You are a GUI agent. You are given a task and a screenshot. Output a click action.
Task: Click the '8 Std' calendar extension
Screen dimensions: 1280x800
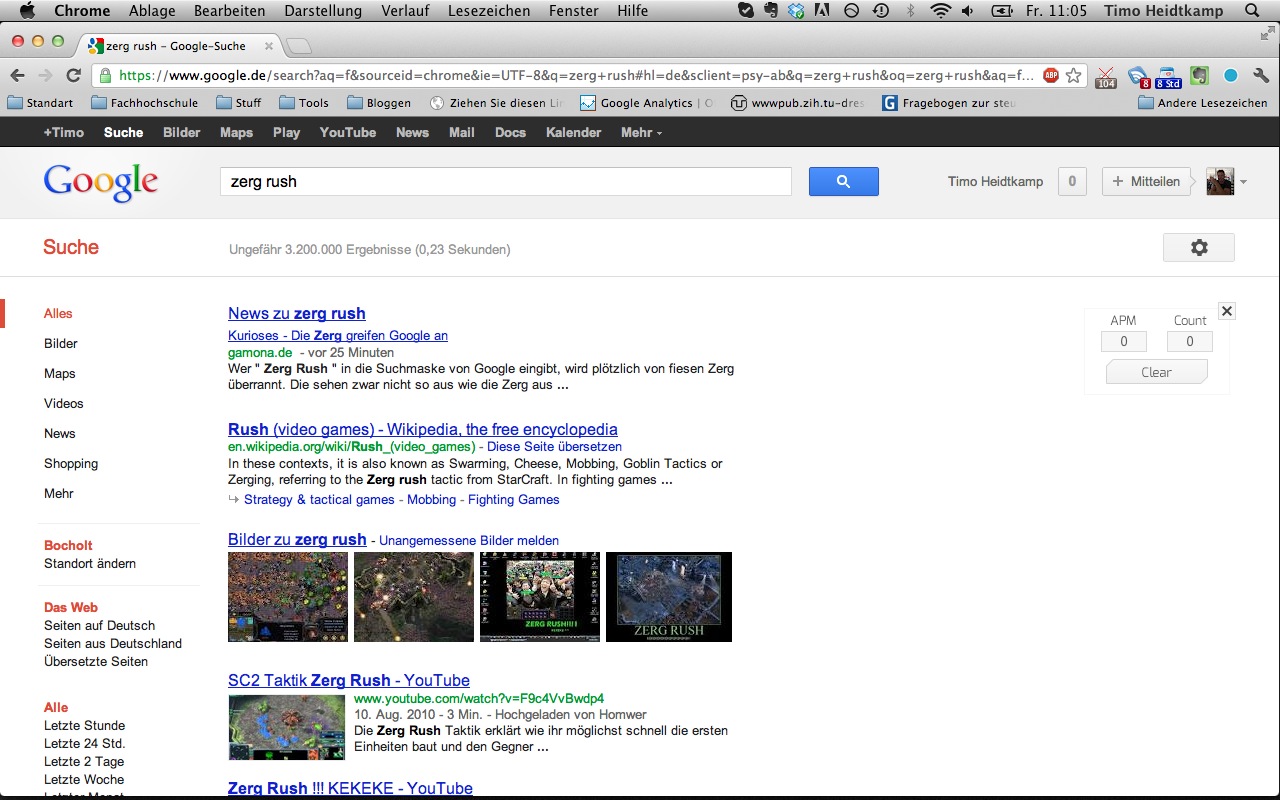[1168, 77]
